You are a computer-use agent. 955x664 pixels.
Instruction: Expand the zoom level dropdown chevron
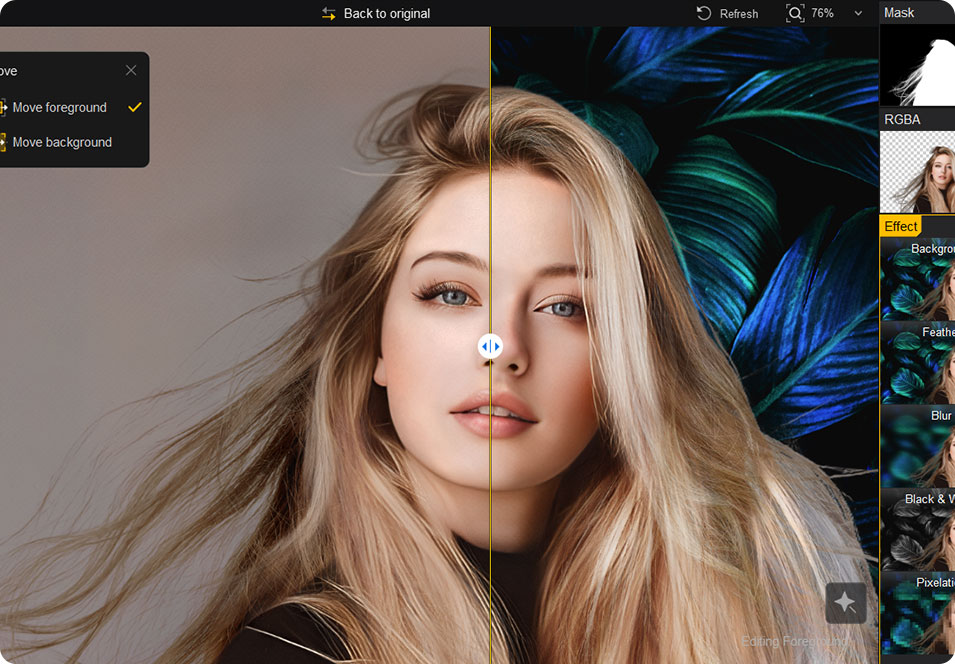[858, 14]
